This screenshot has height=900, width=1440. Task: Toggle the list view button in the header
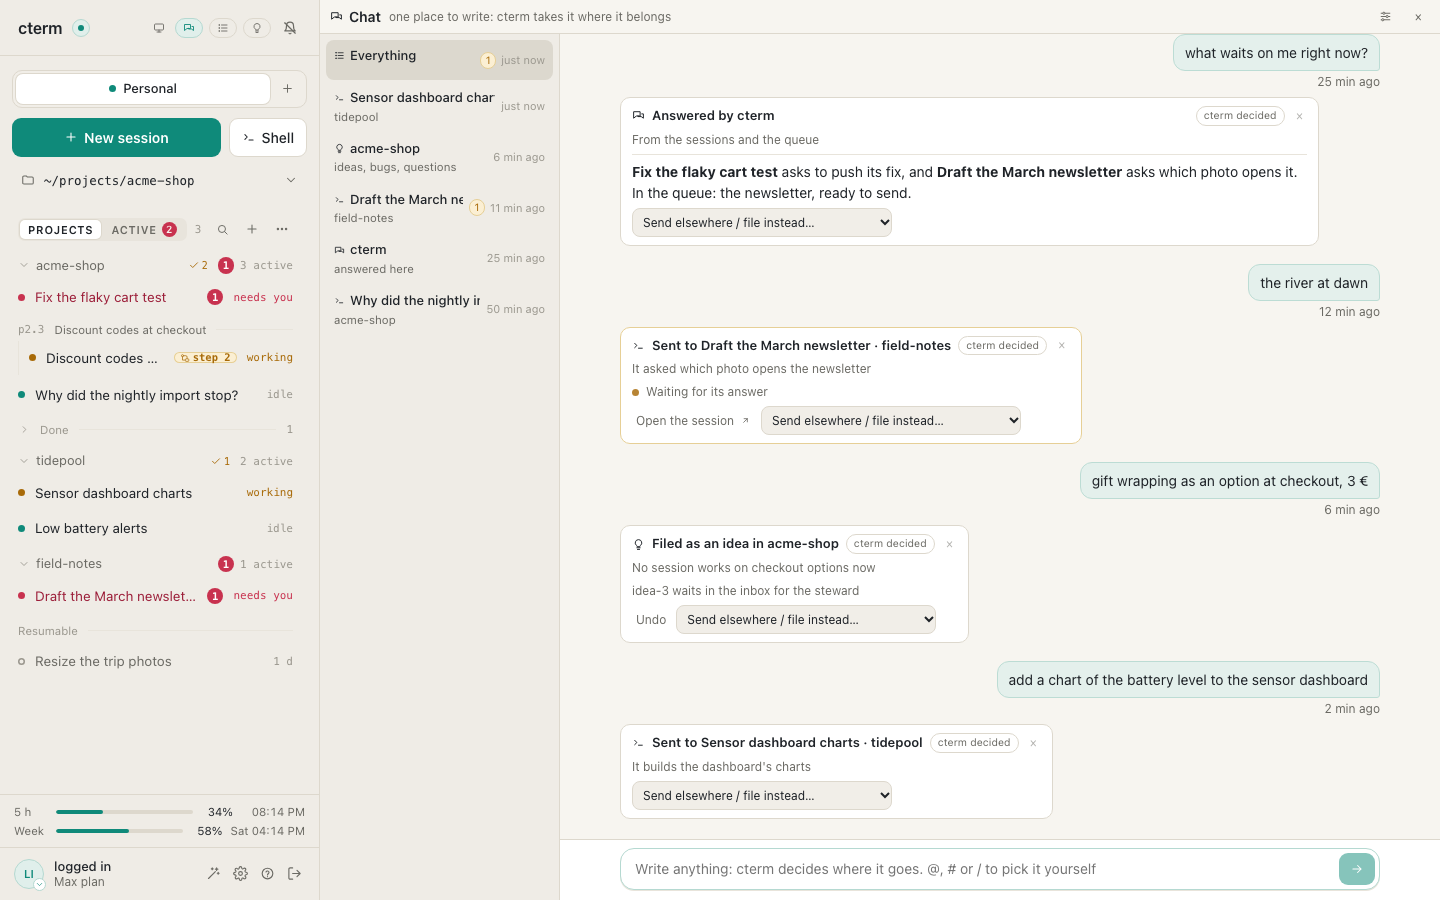[x=223, y=28]
